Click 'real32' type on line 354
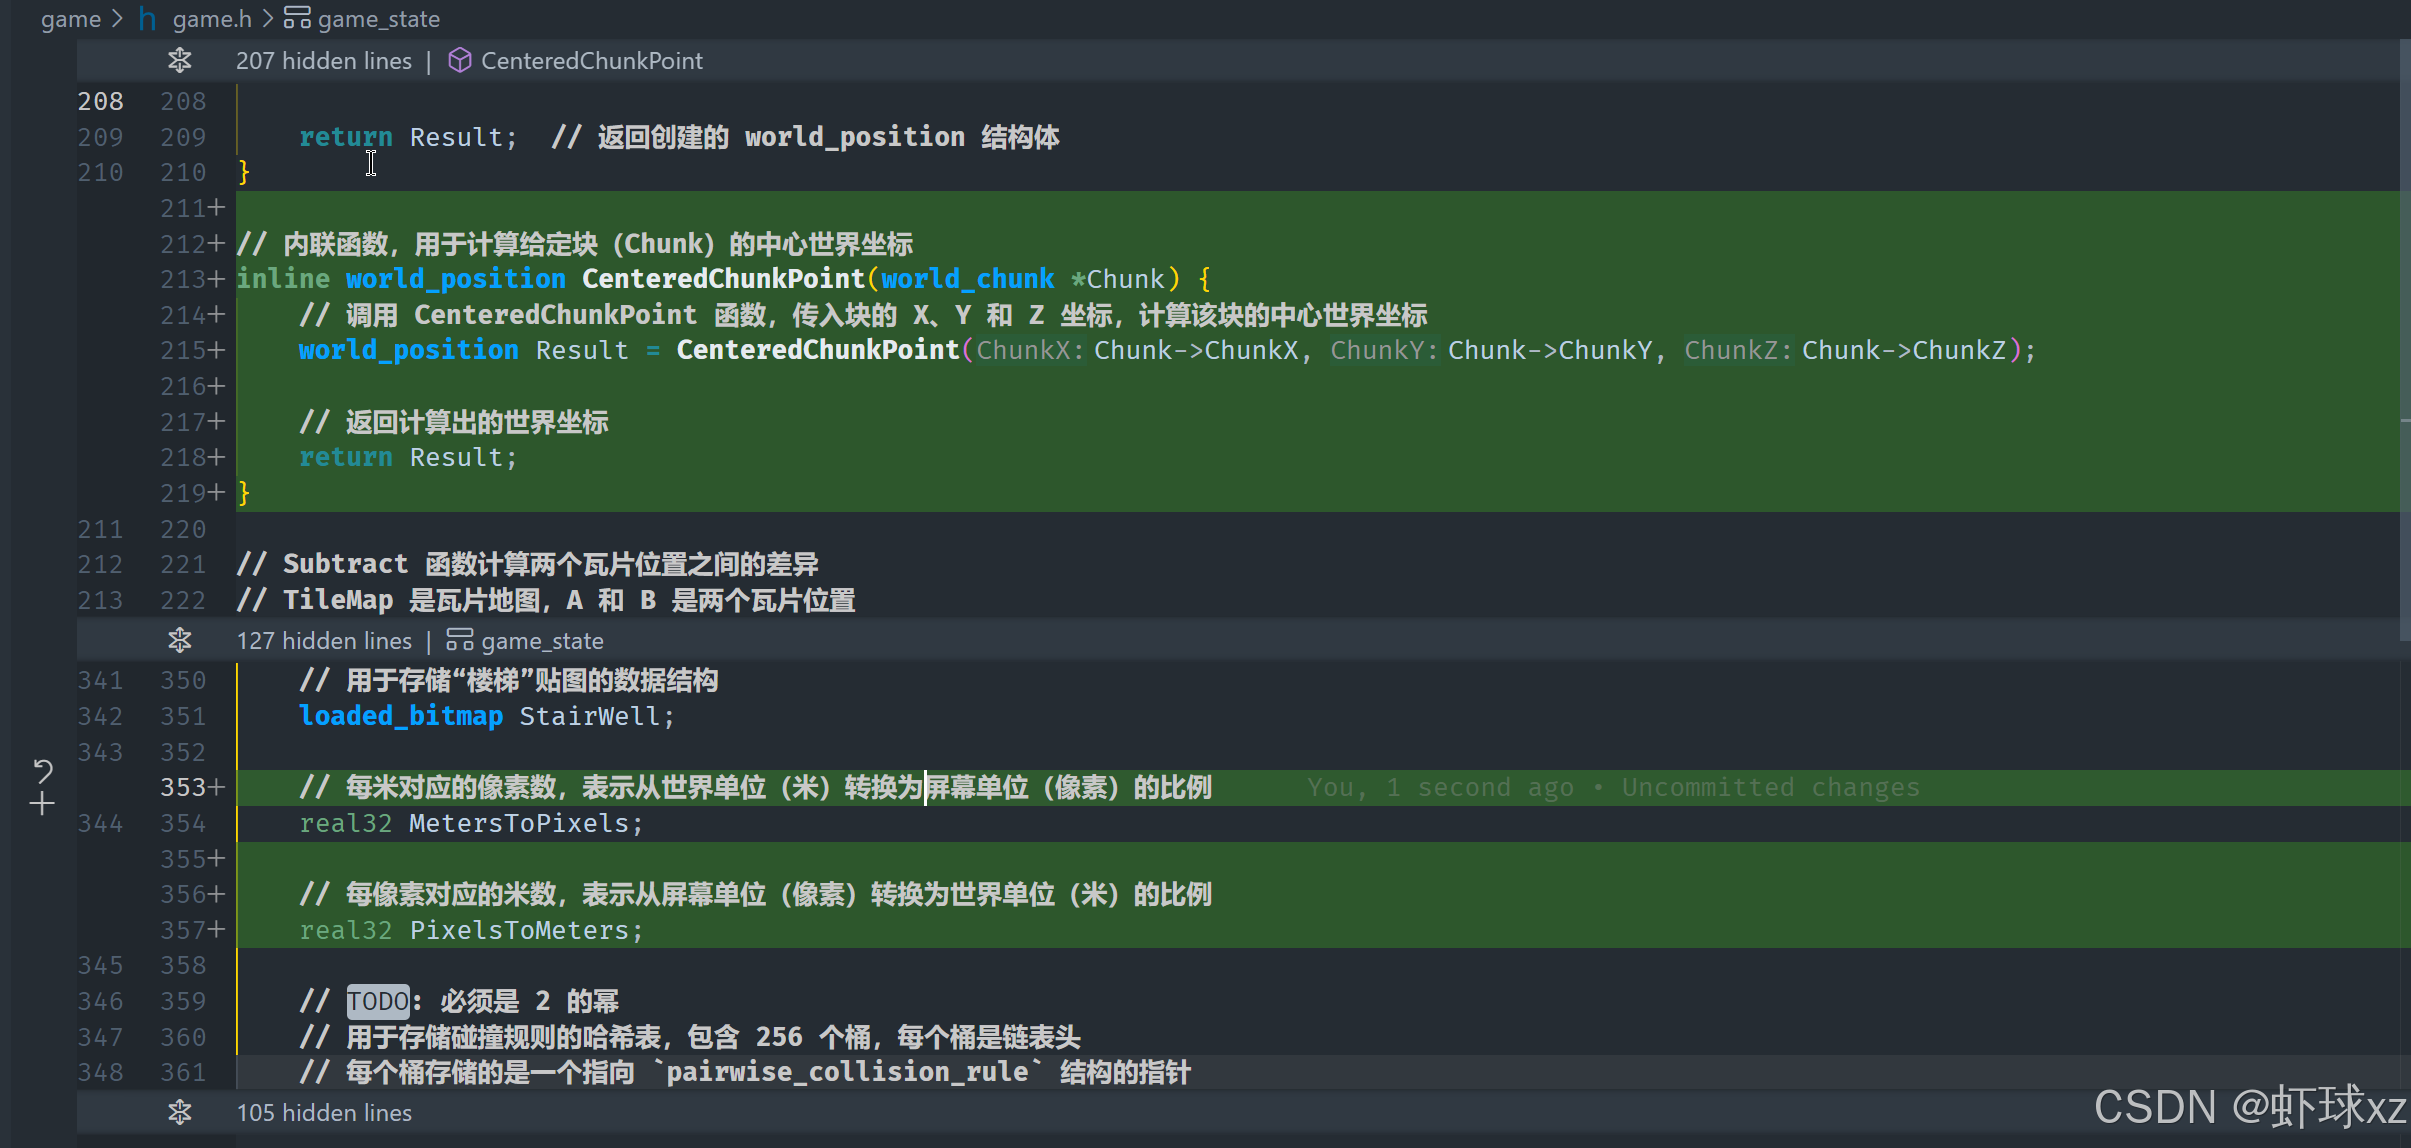Screen dimensions: 2411x1148 [x=346, y=823]
